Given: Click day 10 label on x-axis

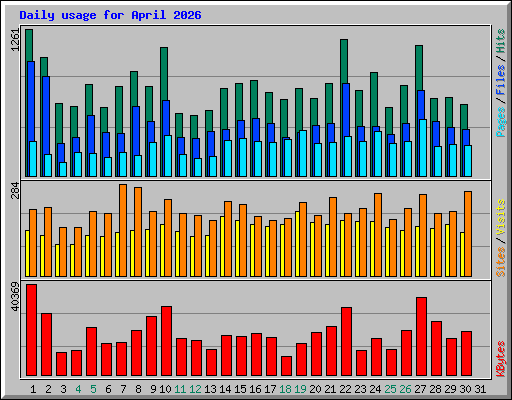Looking at the screenshot, I should [165, 389].
